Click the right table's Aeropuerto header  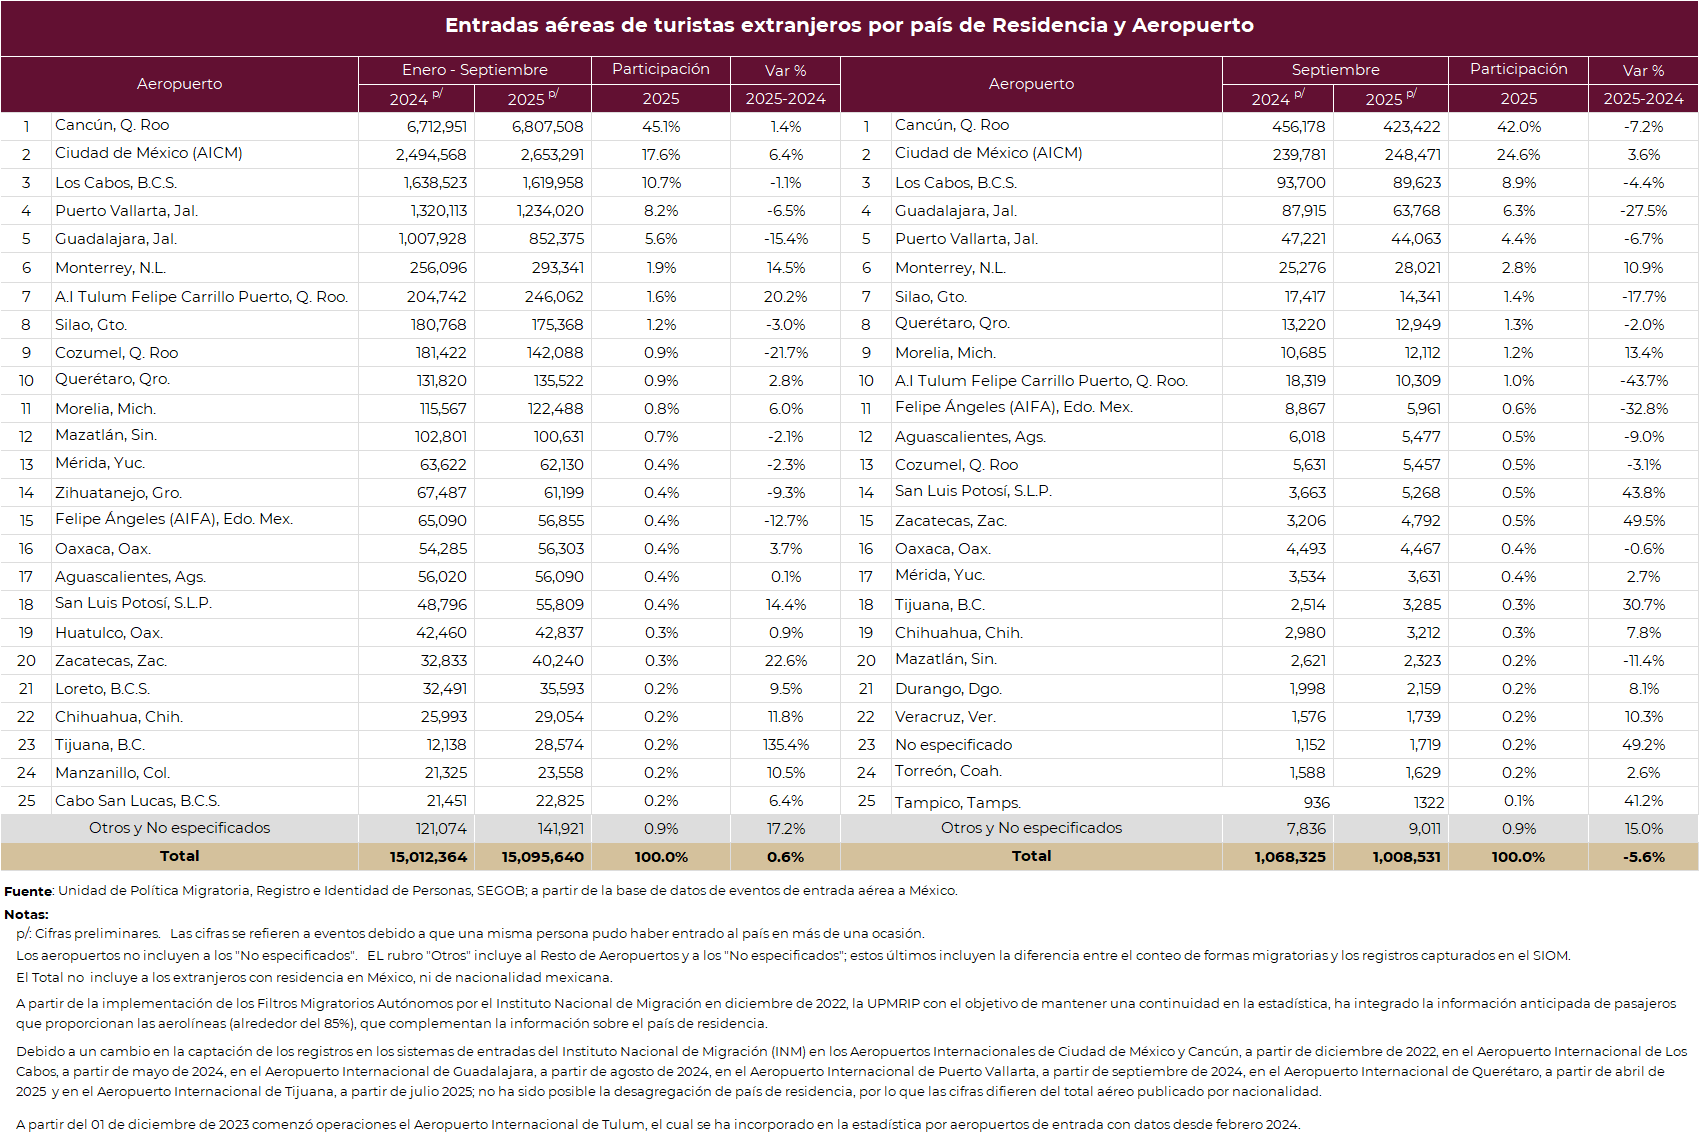[1031, 84]
